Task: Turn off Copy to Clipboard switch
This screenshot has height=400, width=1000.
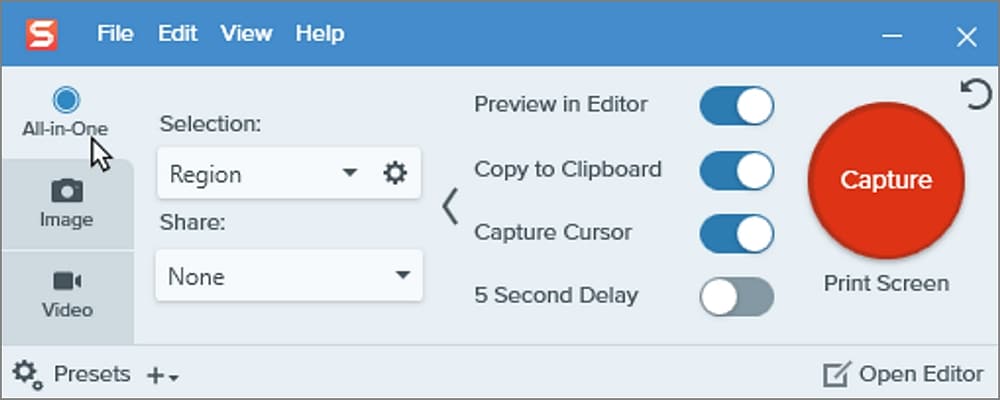Action: pyautogui.click(x=736, y=170)
